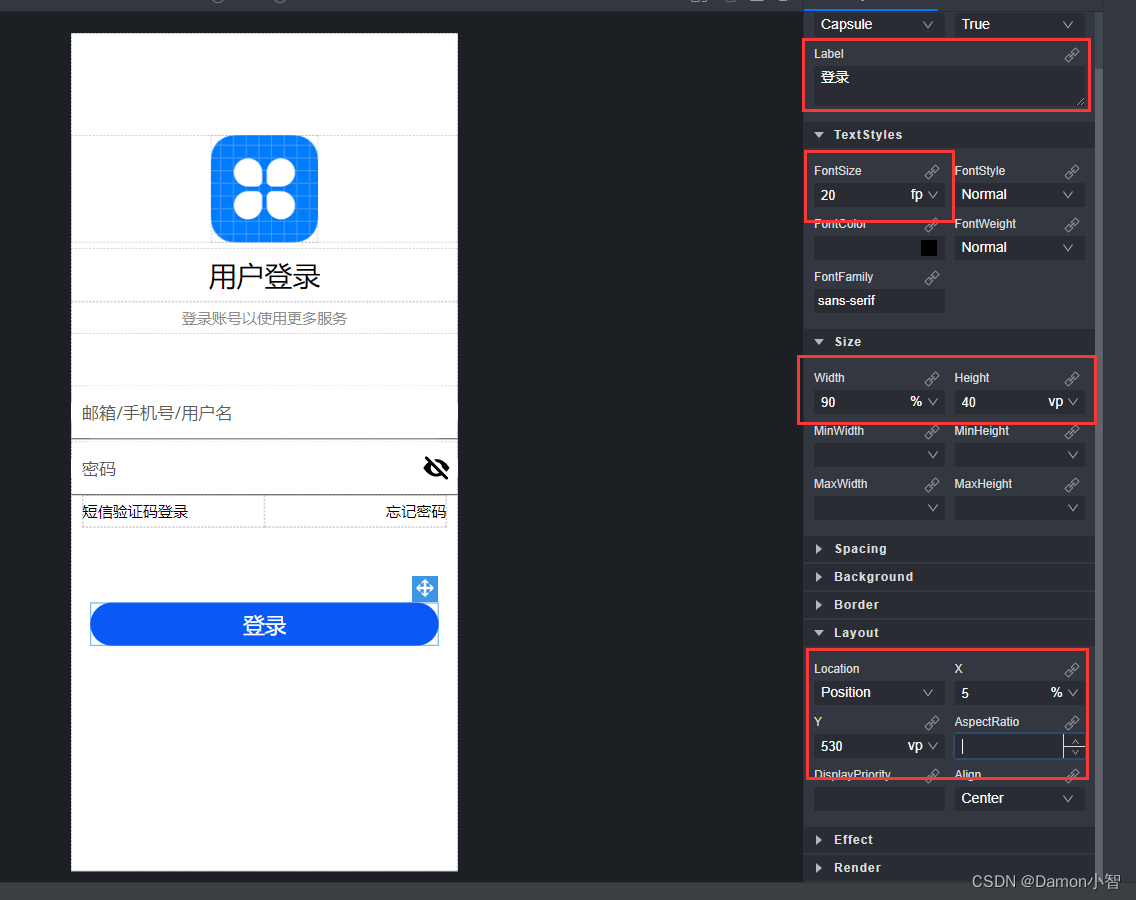Click the DisplayPriority input field
Image resolution: width=1136 pixels, height=900 pixels.
tap(879, 799)
